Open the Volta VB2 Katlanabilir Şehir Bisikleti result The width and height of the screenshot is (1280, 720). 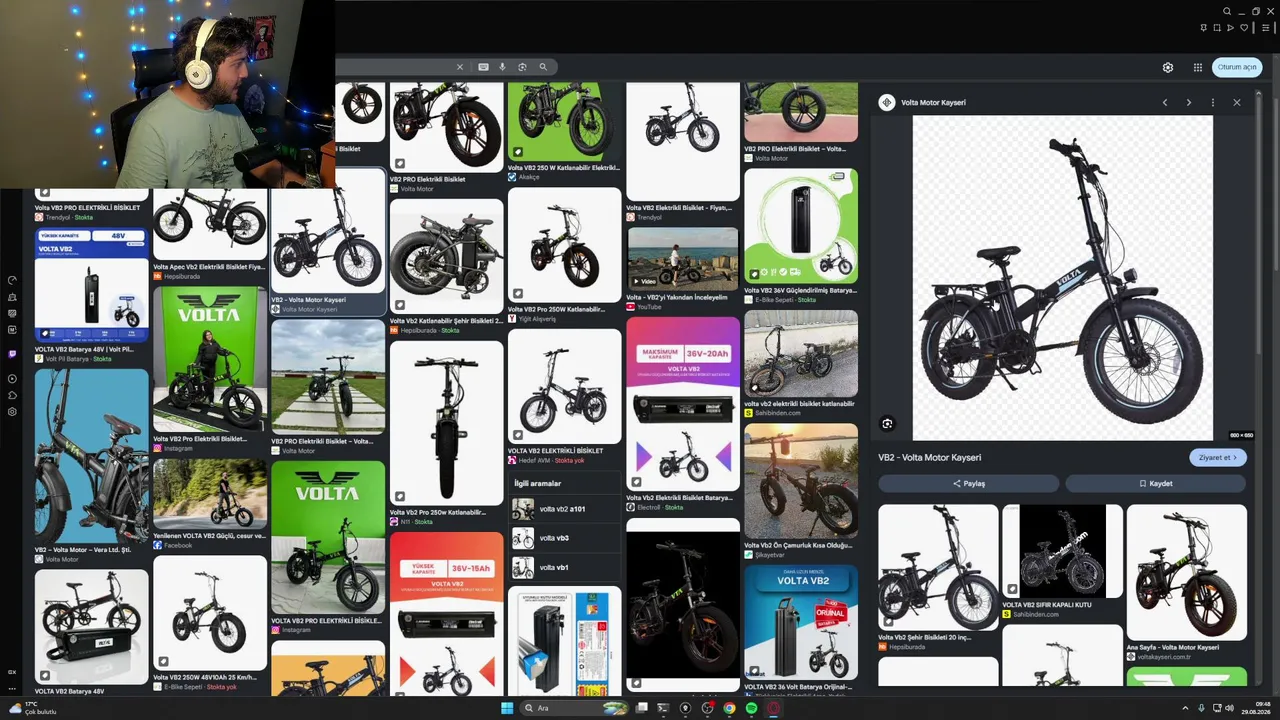[447, 266]
